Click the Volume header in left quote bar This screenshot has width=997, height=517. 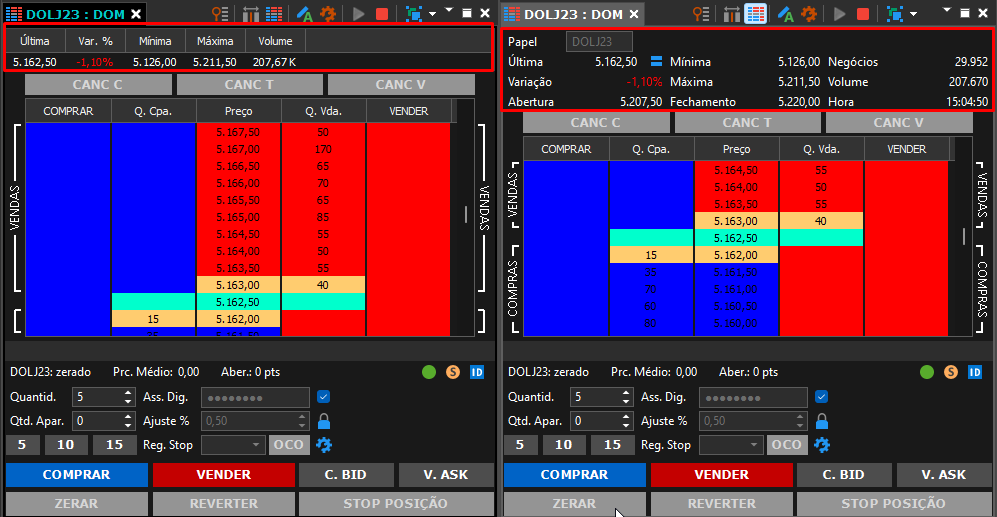(x=275, y=41)
